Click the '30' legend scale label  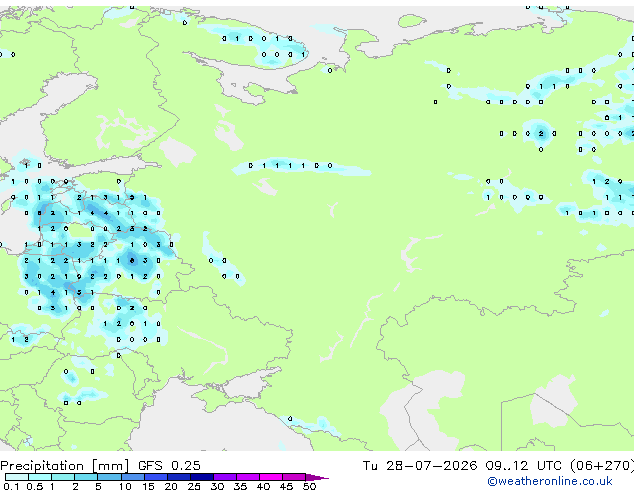point(217,486)
